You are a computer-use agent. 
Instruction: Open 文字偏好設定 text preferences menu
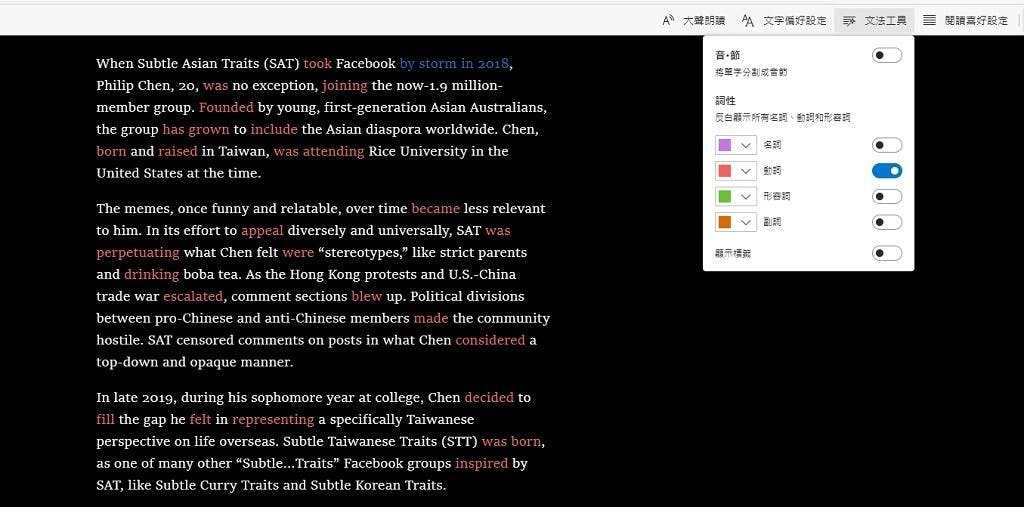click(x=795, y=21)
